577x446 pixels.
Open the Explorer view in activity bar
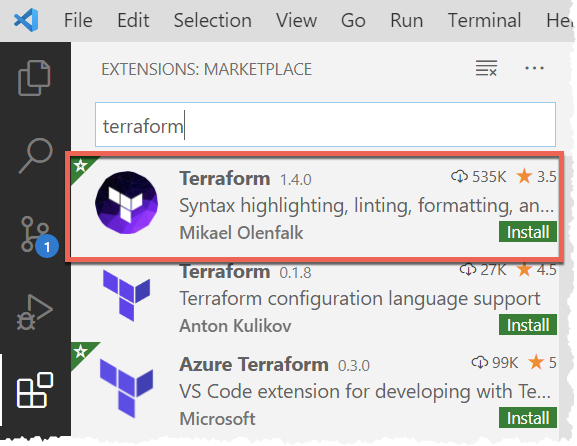tap(34, 78)
